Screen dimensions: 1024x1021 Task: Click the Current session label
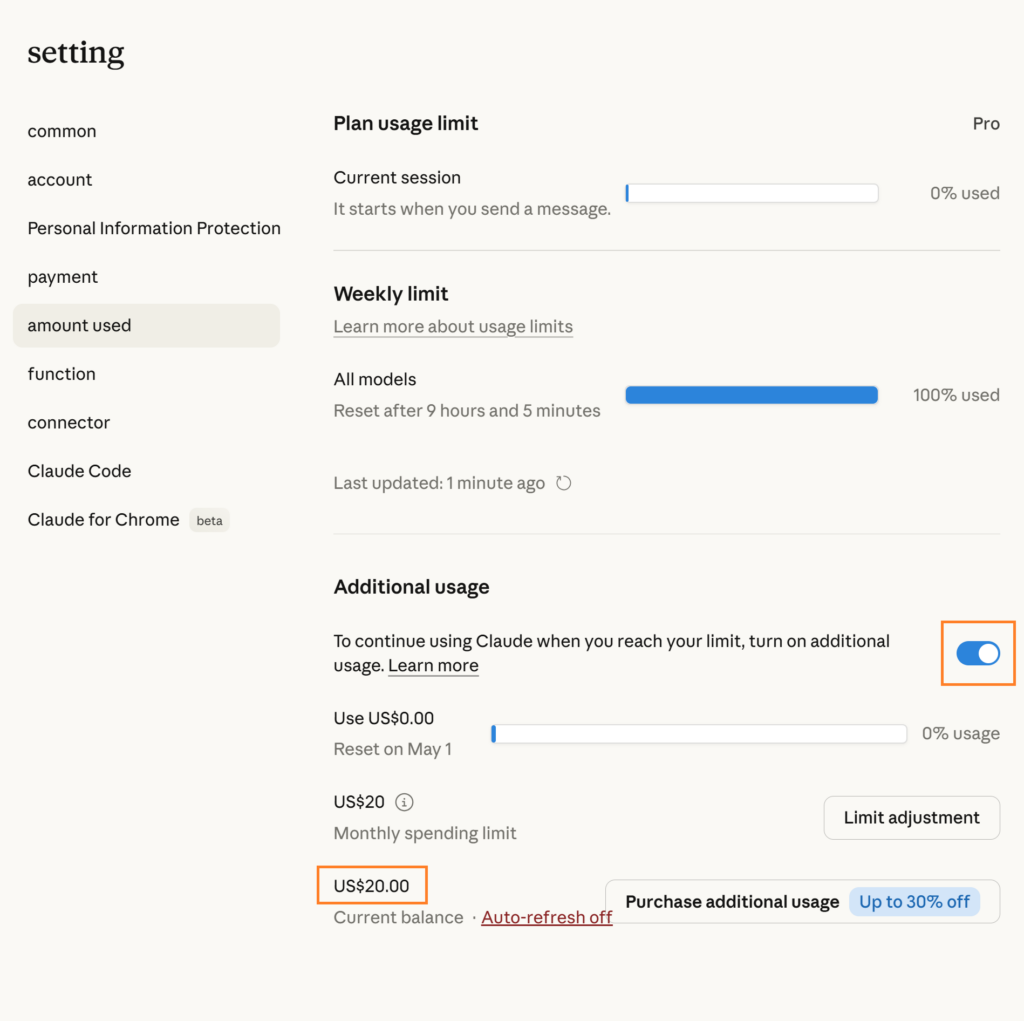(397, 177)
